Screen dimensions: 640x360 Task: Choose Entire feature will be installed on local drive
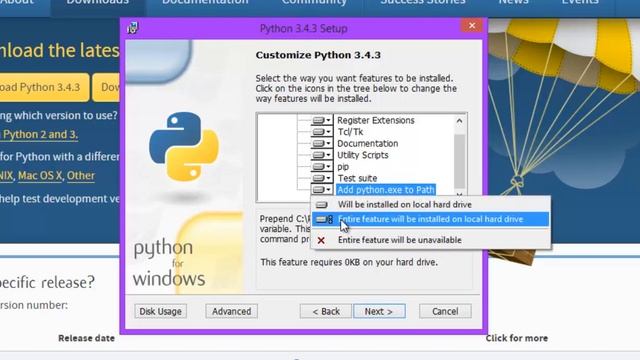click(x=431, y=219)
